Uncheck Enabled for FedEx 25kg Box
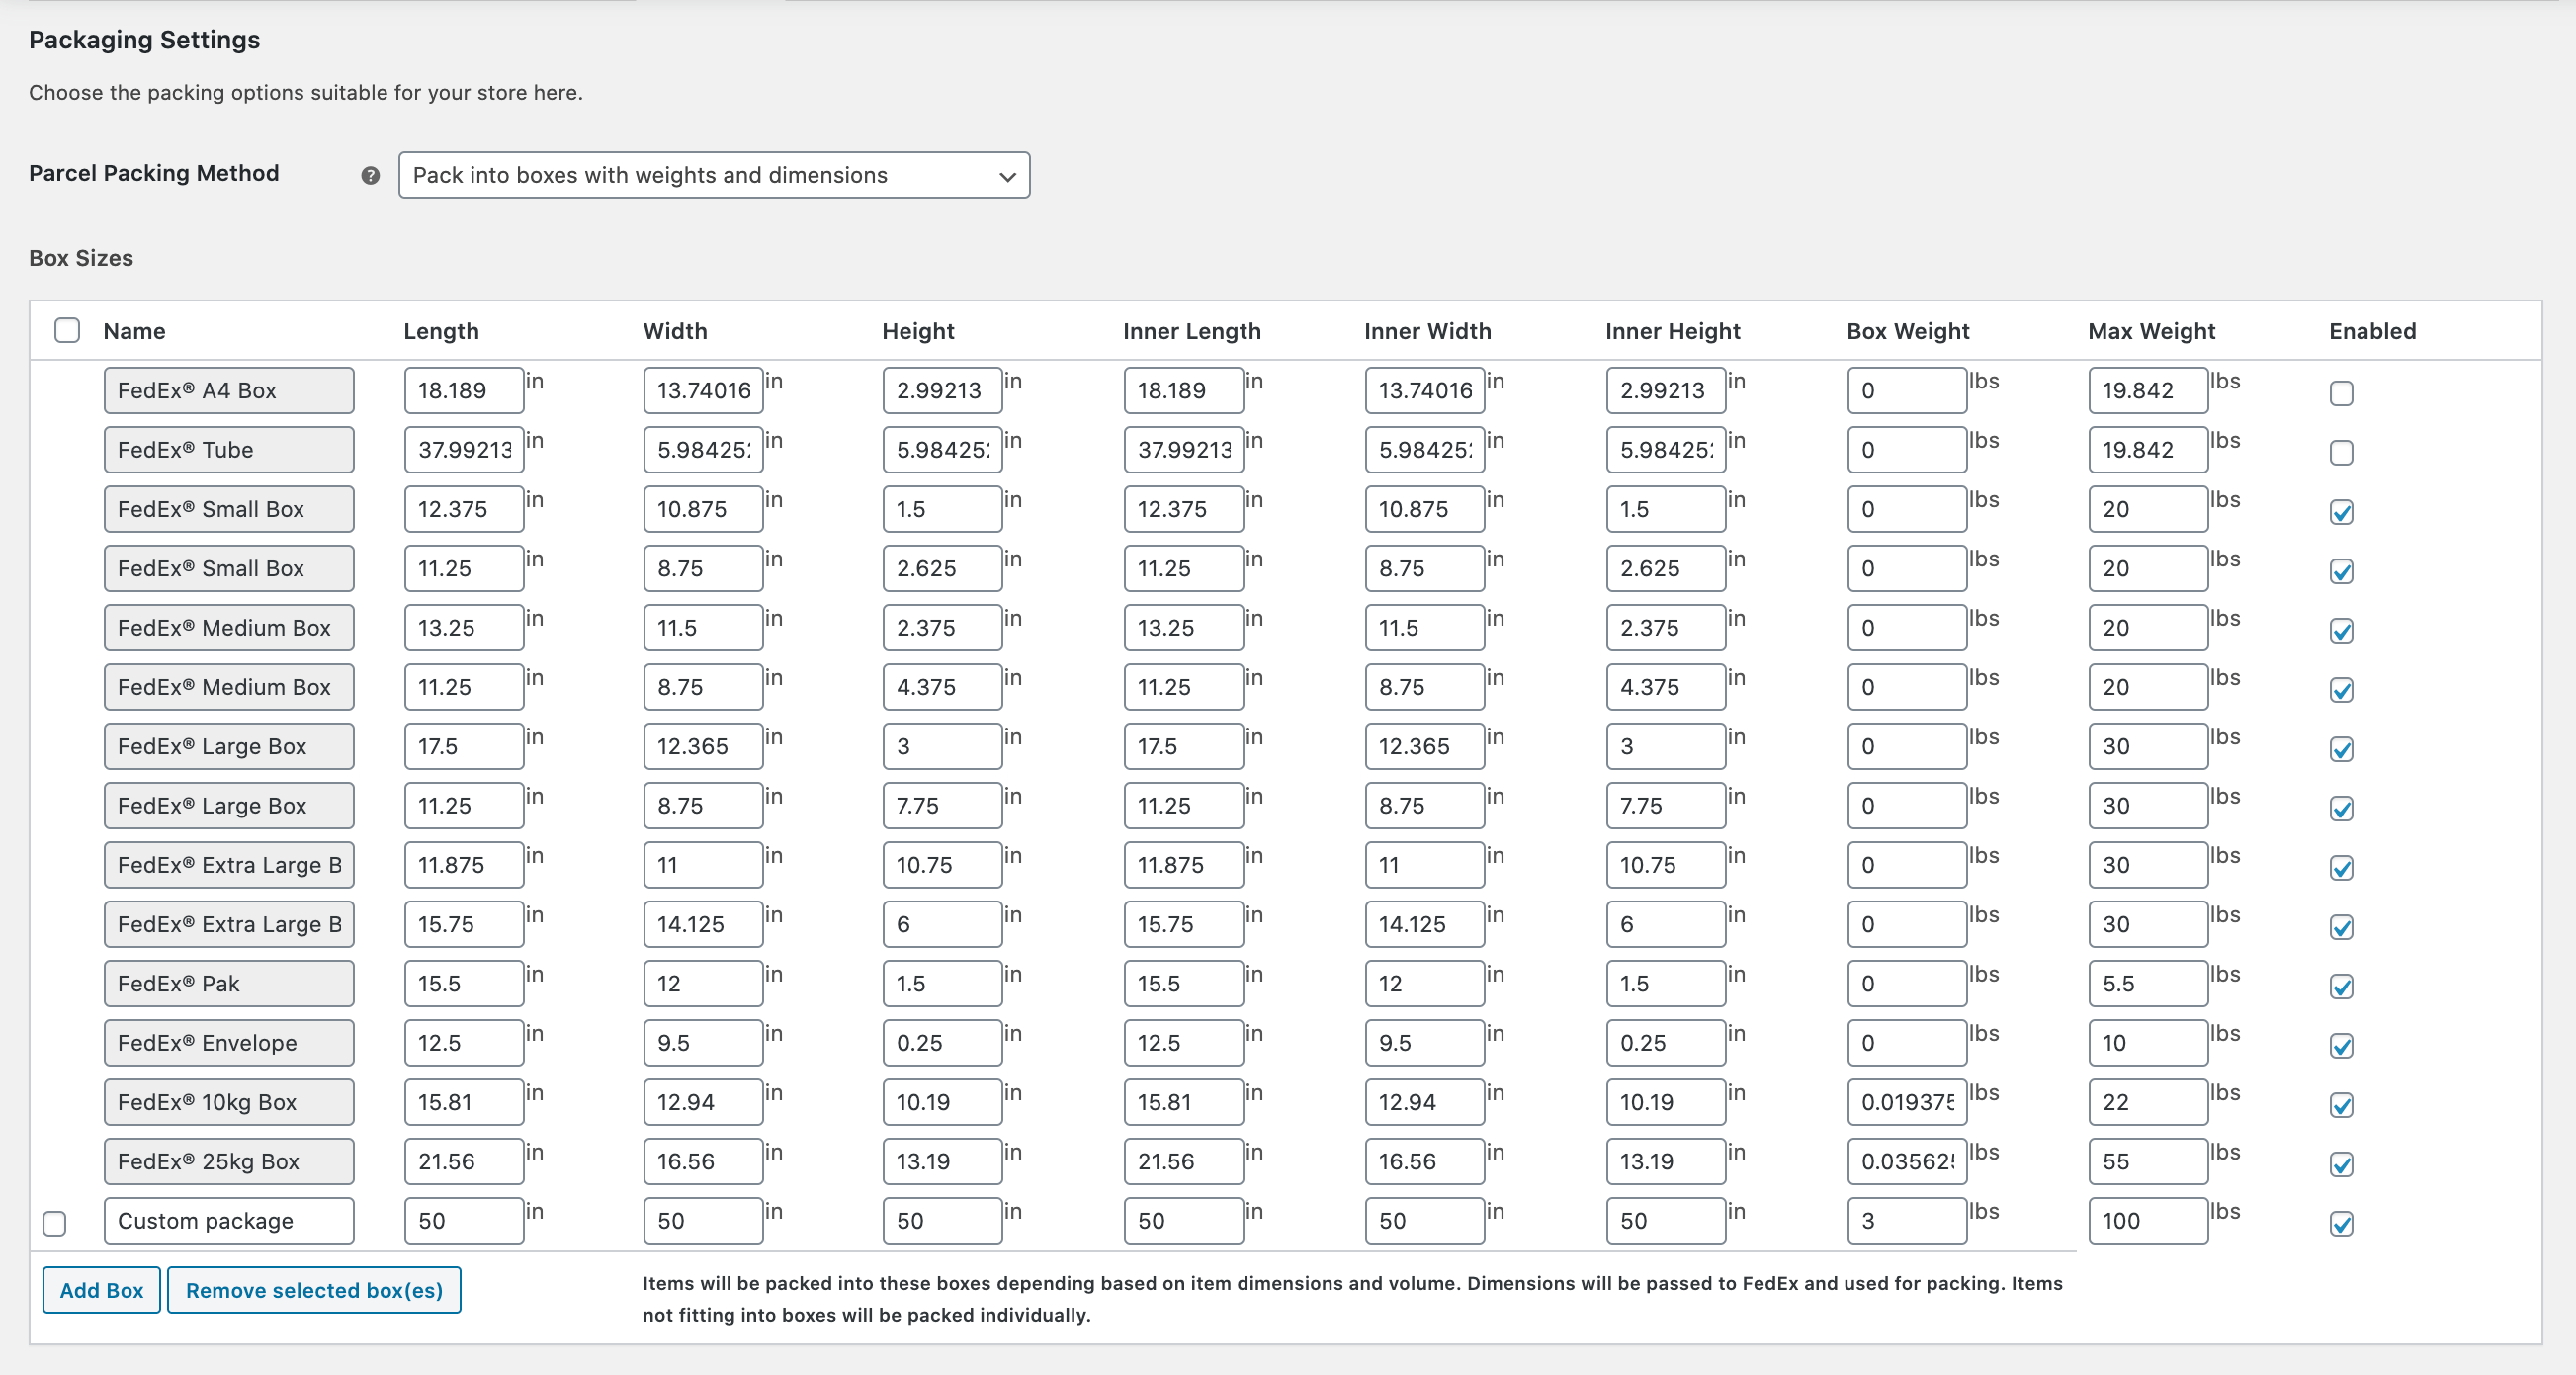Viewport: 2576px width, 1375px height. 2340,1164
